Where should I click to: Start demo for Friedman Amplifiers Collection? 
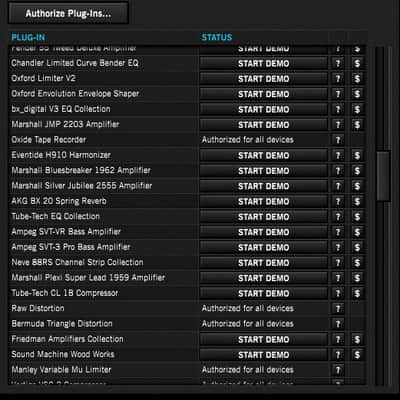(x=264, y=339)
